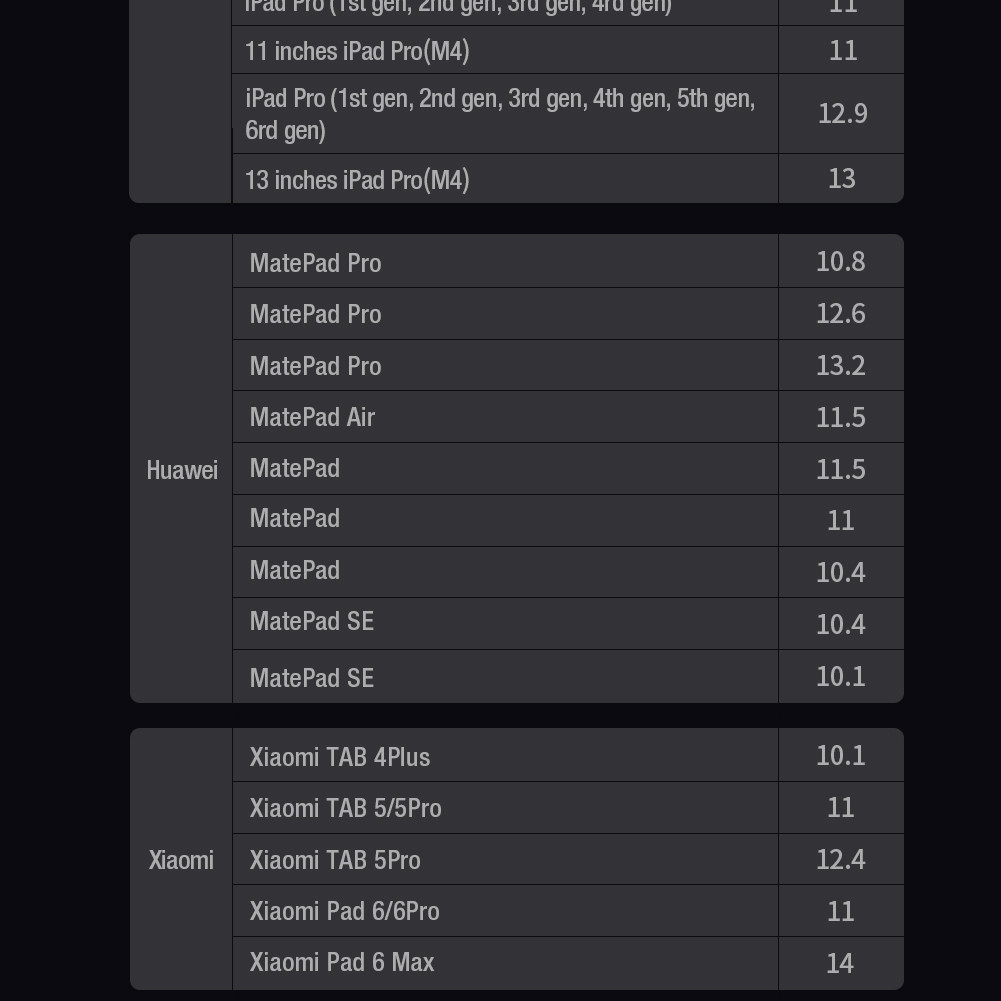Viewport: 1001px width, 1001px height.
Task: Click the Huawei brand label
Action: pos(182,470)
